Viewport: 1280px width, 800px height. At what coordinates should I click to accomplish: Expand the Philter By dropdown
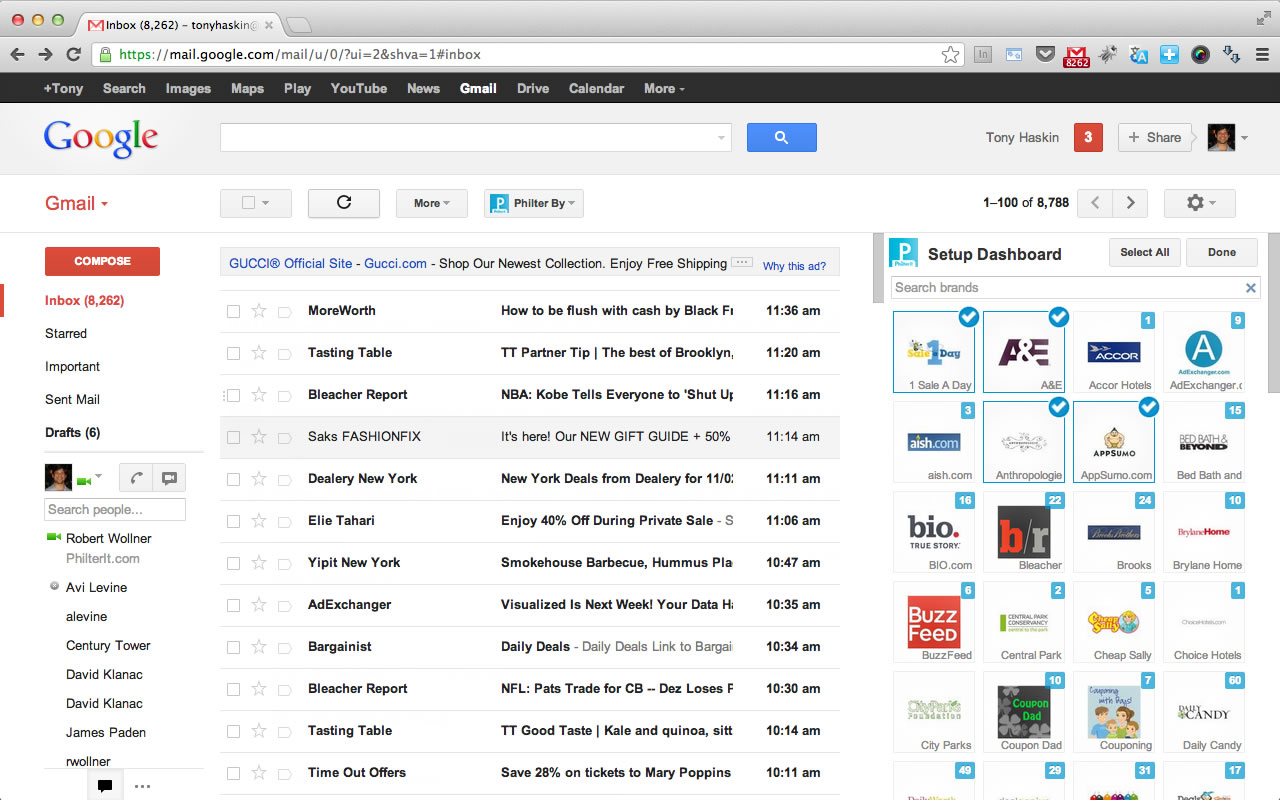pos(533,203)
